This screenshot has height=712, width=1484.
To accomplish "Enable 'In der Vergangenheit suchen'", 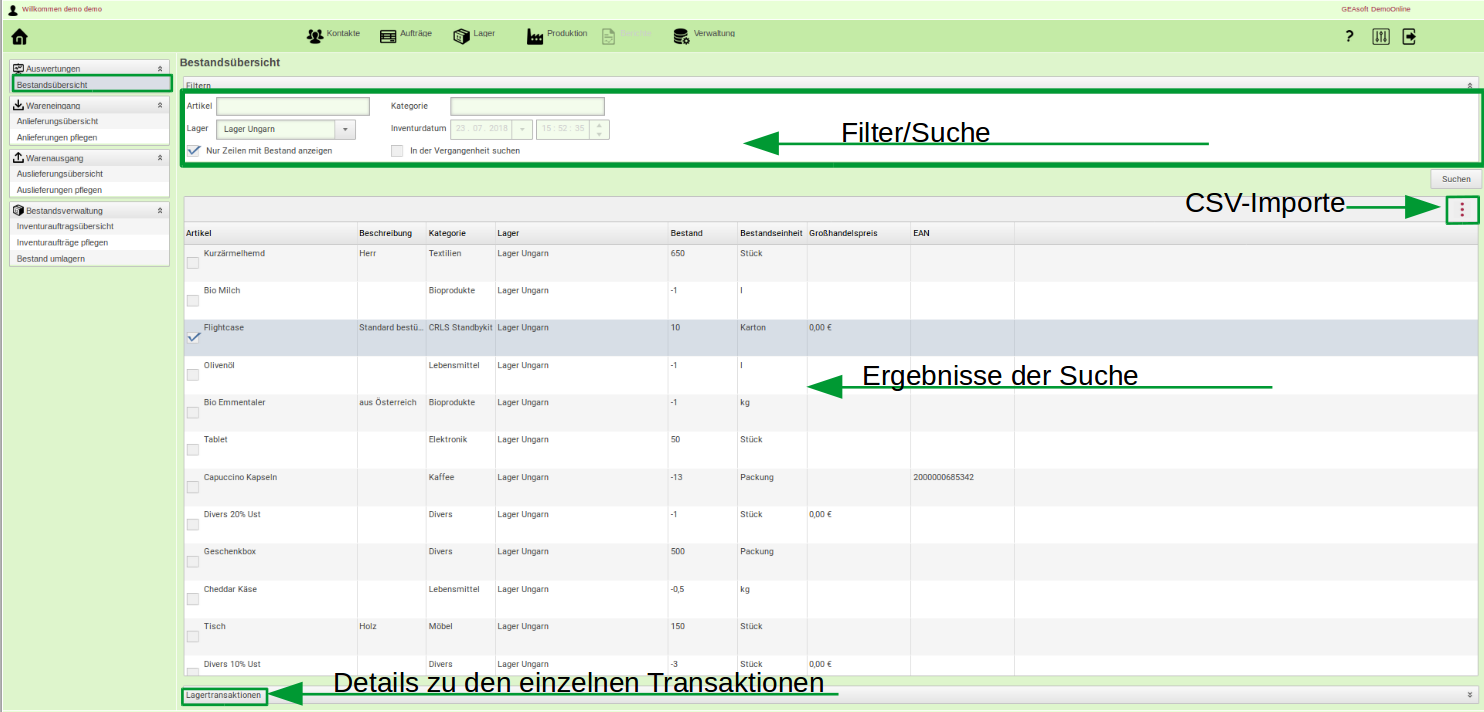I will click(398, 150).
